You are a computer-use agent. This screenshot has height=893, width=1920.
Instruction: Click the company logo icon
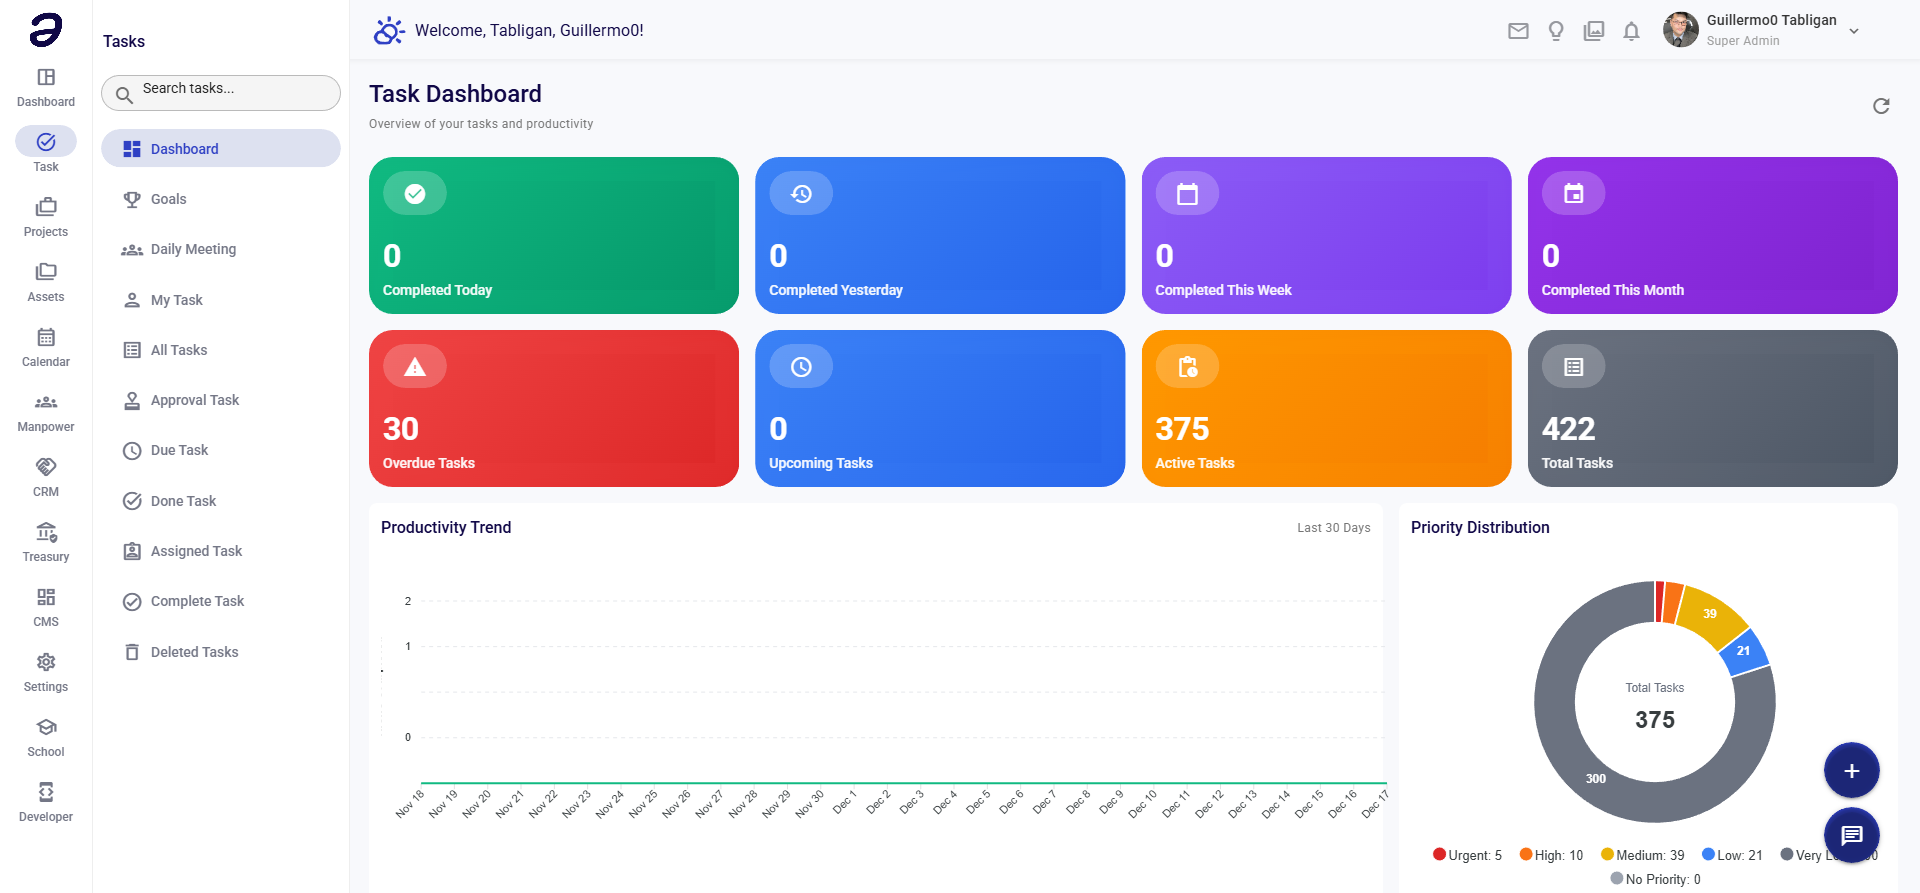[46, 30]
